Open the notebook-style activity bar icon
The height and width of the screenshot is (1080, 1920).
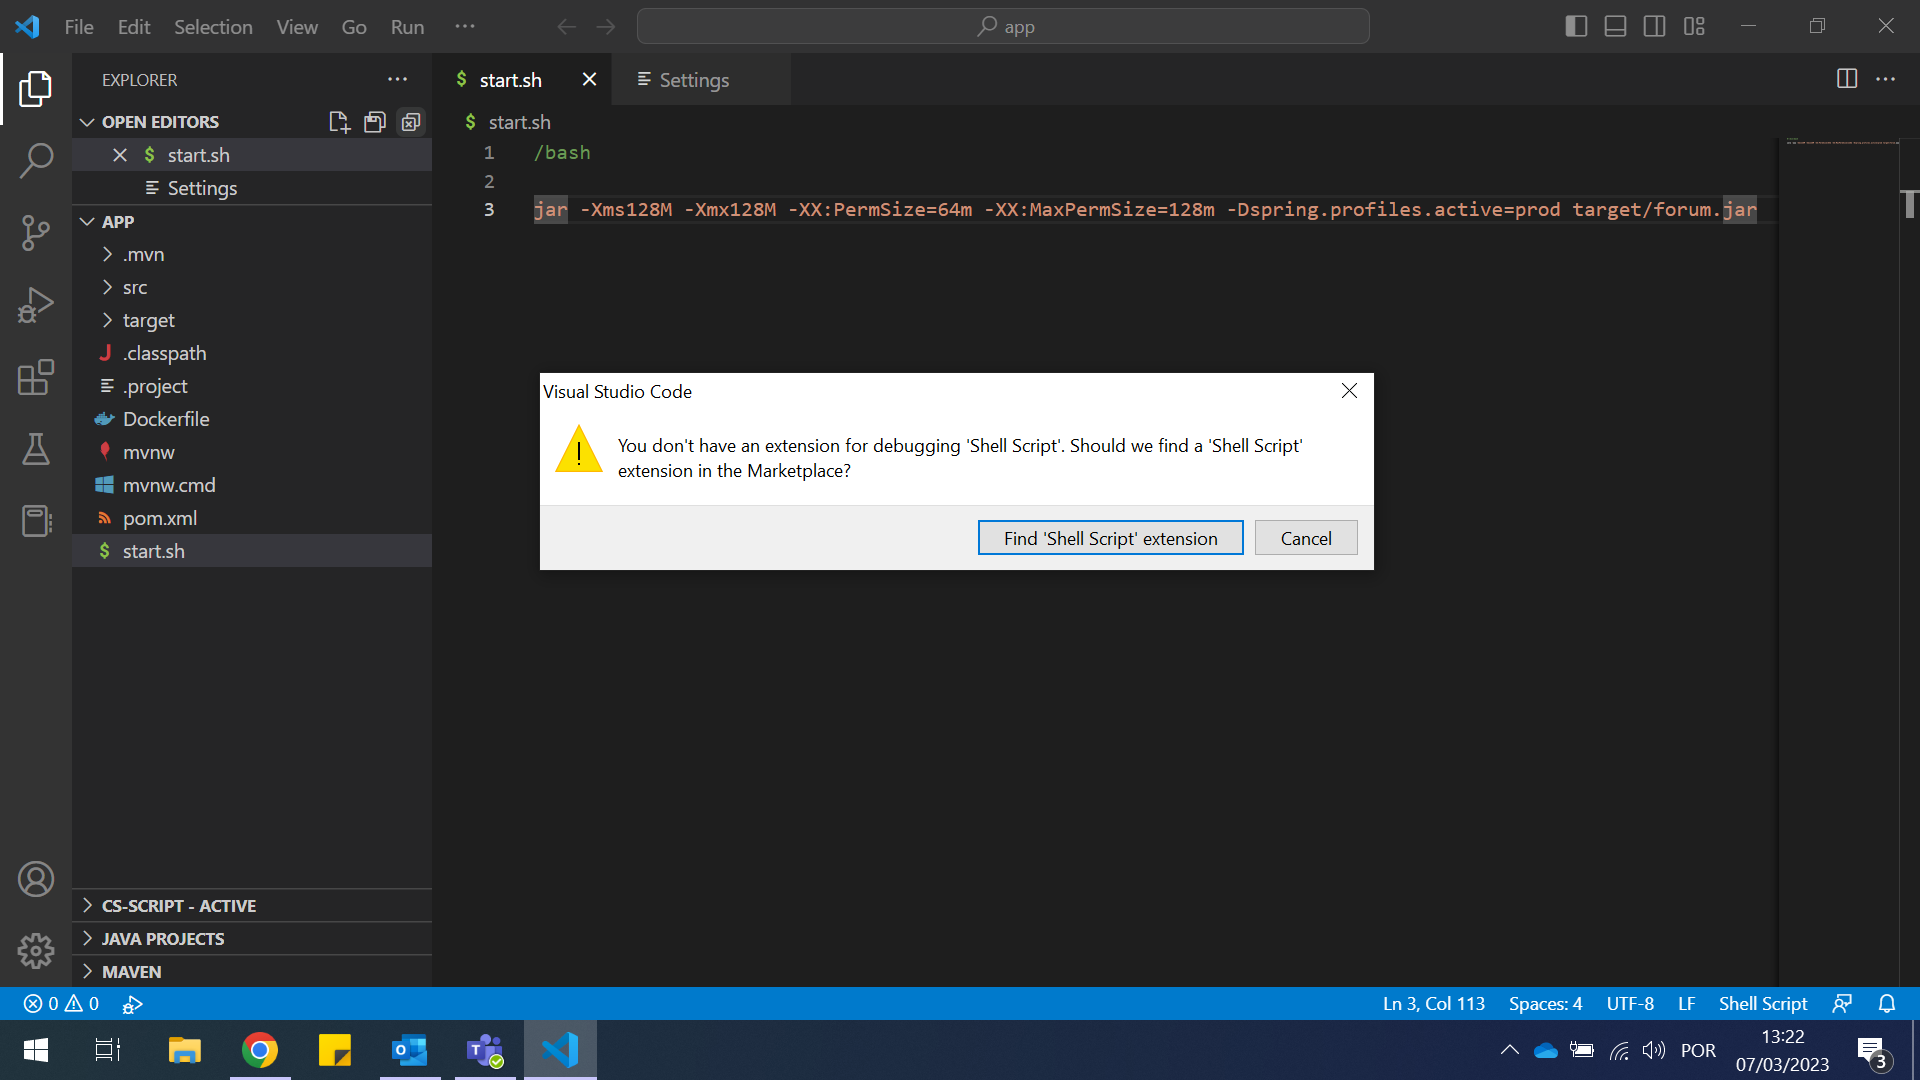point(36,521)
